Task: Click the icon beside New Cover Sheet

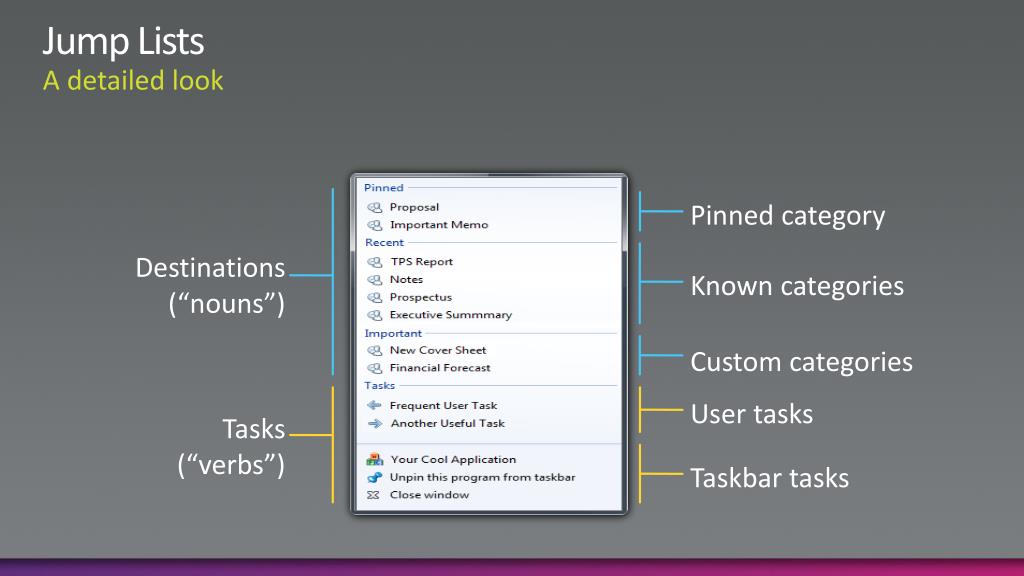Action: pos(374,351)
